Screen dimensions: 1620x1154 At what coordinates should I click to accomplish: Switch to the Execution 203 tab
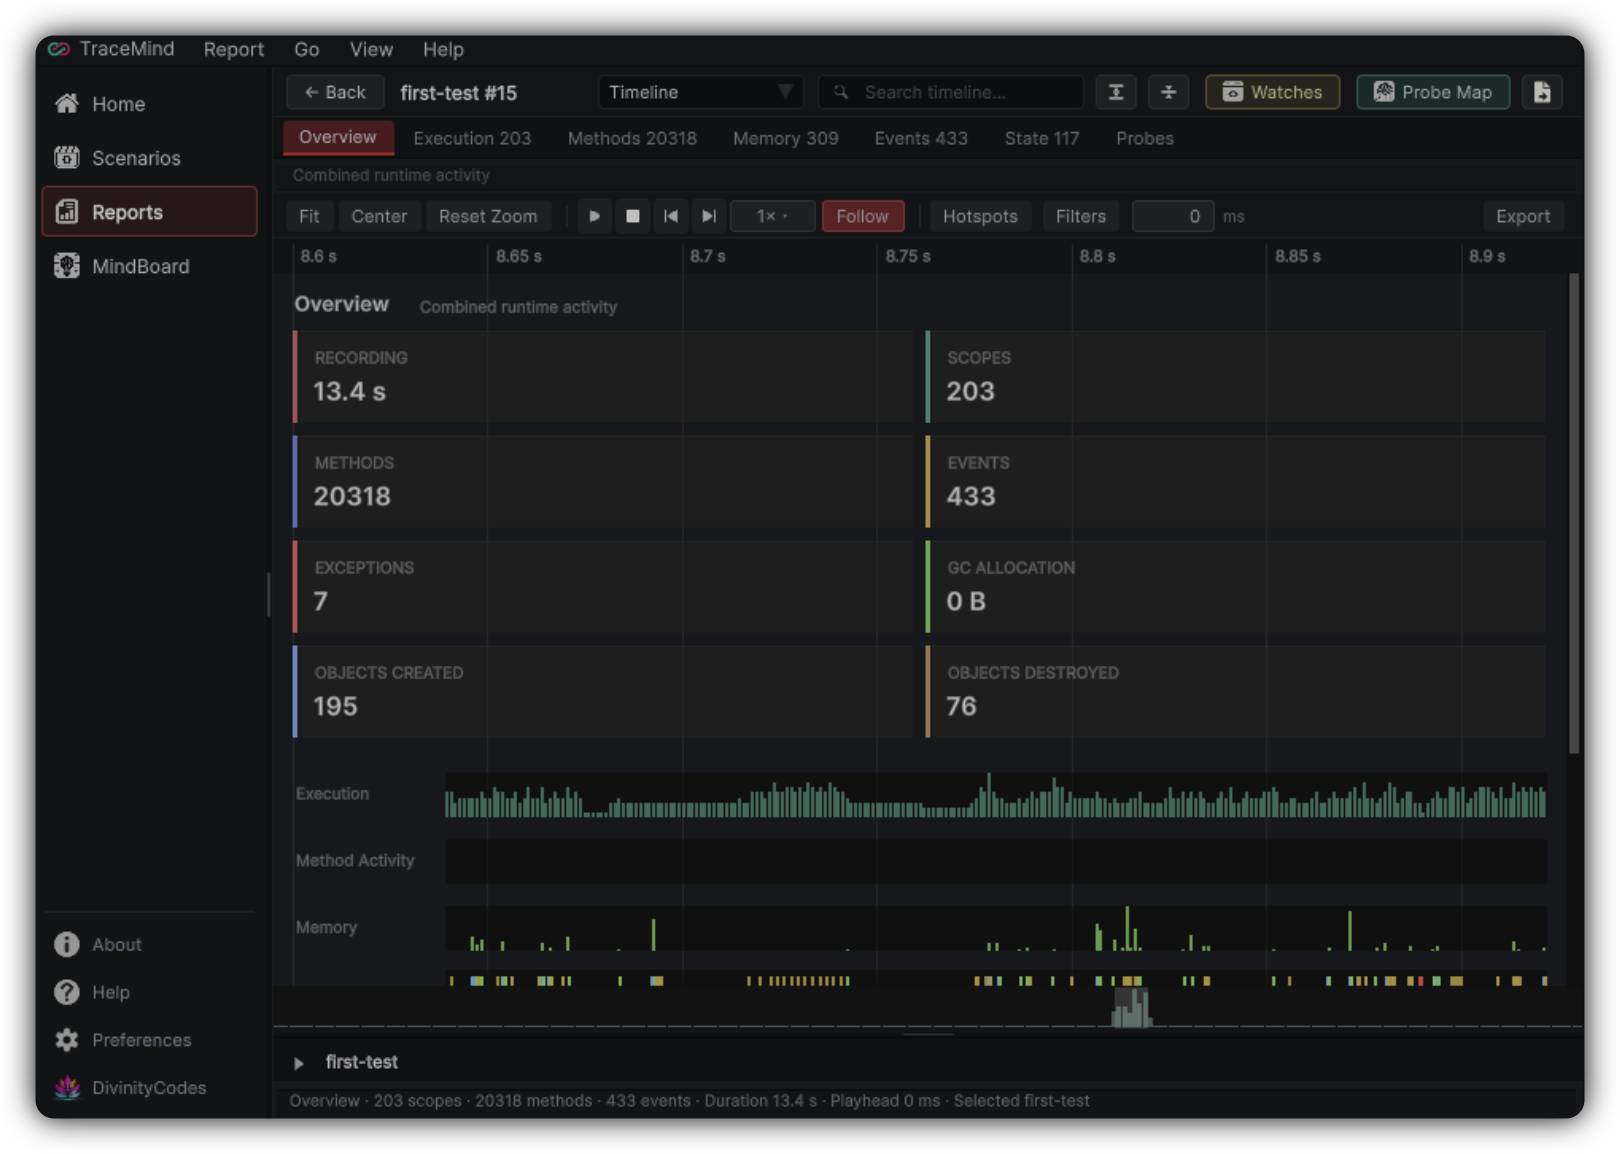472,138
